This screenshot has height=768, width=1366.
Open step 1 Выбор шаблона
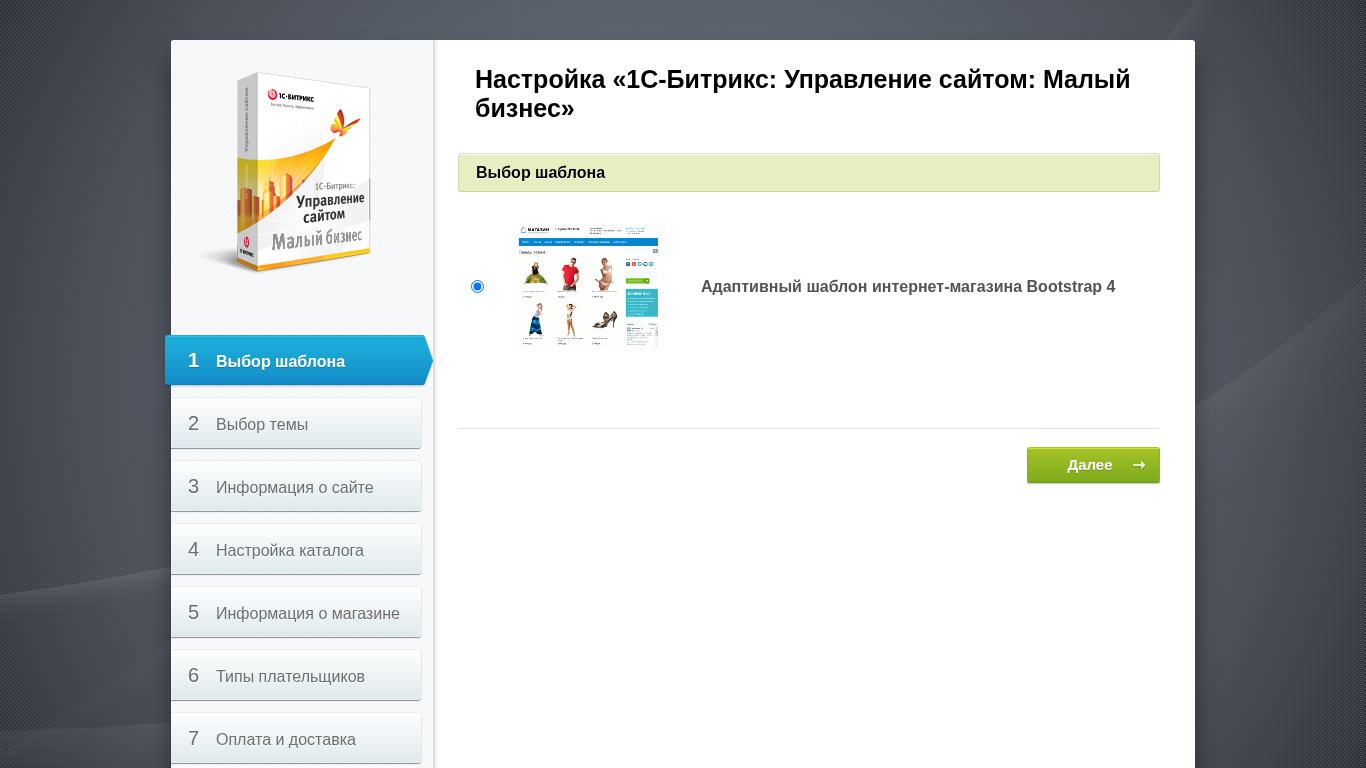coord(298,360)
